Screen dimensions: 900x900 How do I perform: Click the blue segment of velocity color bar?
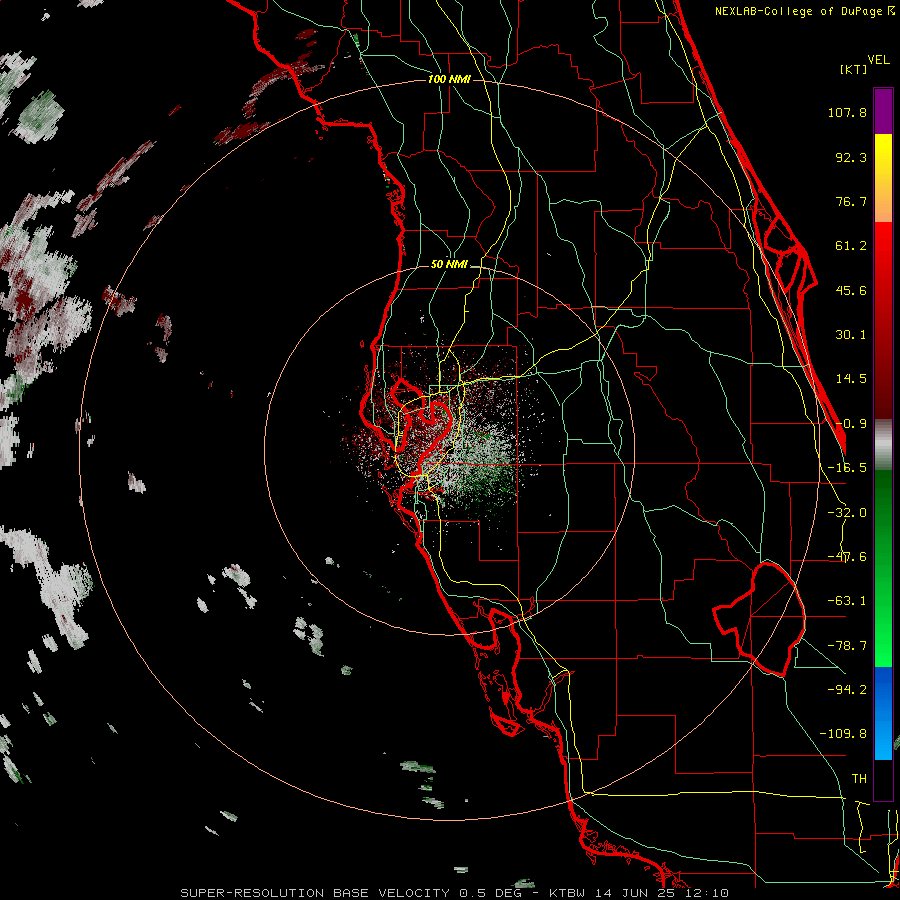(x=883, y=713)
